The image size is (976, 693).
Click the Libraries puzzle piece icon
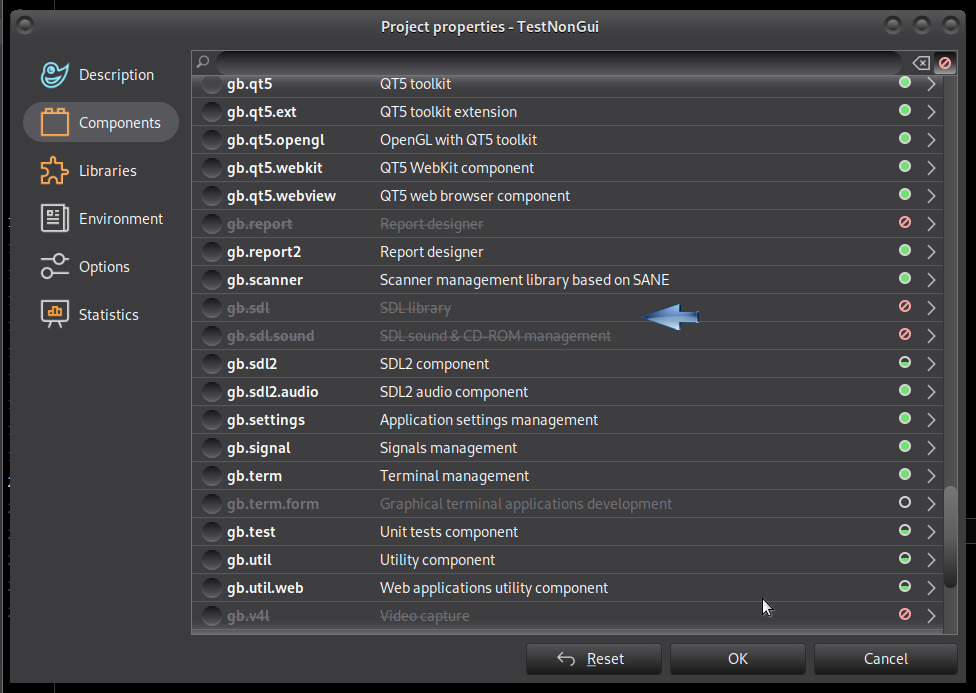point(54,171)
